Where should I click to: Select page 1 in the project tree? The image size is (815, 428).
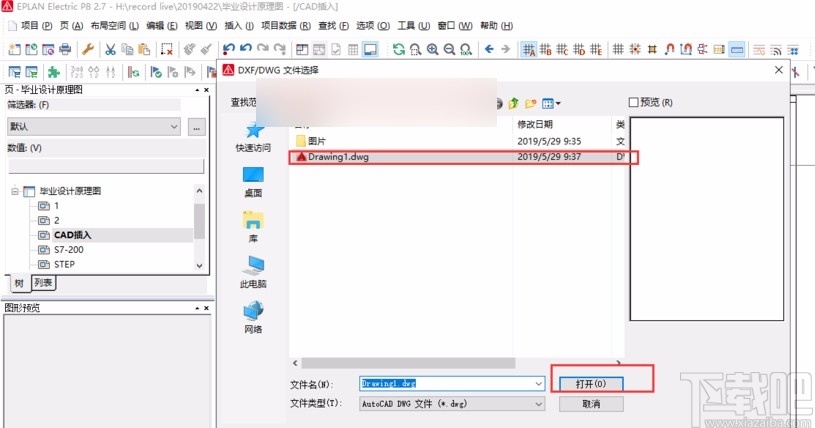tap(56, 206)
